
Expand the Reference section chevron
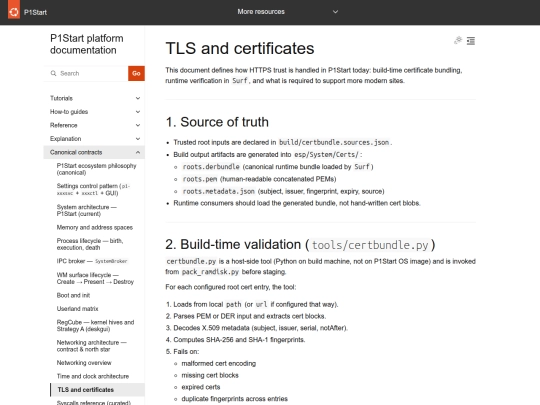[x=138, y=125]
